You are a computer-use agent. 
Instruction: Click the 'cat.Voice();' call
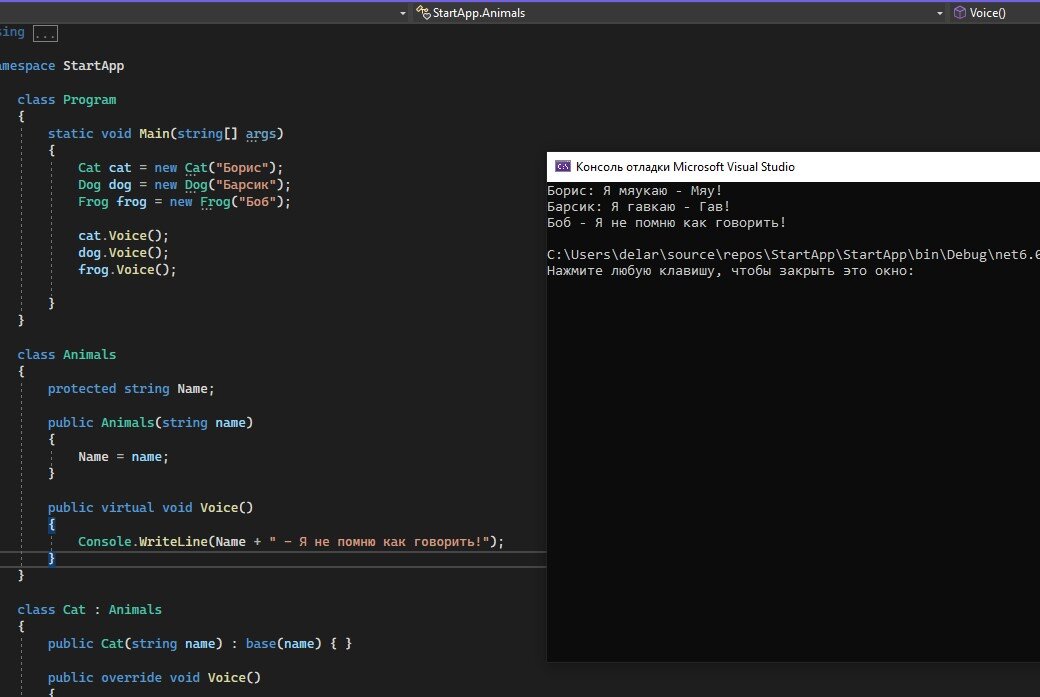pos(123,236)
